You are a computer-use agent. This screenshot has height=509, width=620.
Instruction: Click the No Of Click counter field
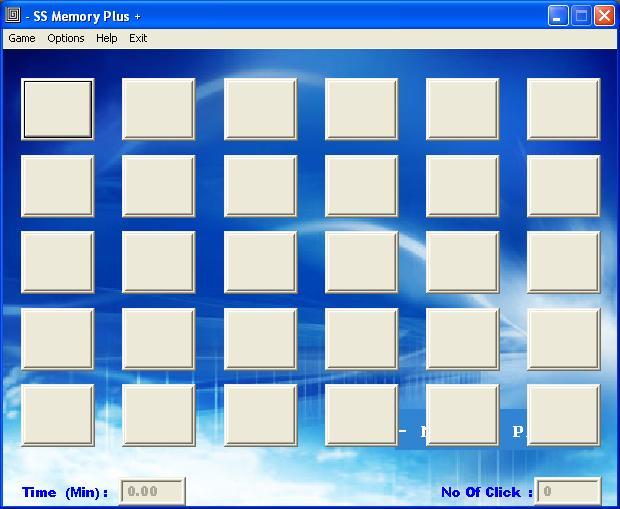(567, 492)
